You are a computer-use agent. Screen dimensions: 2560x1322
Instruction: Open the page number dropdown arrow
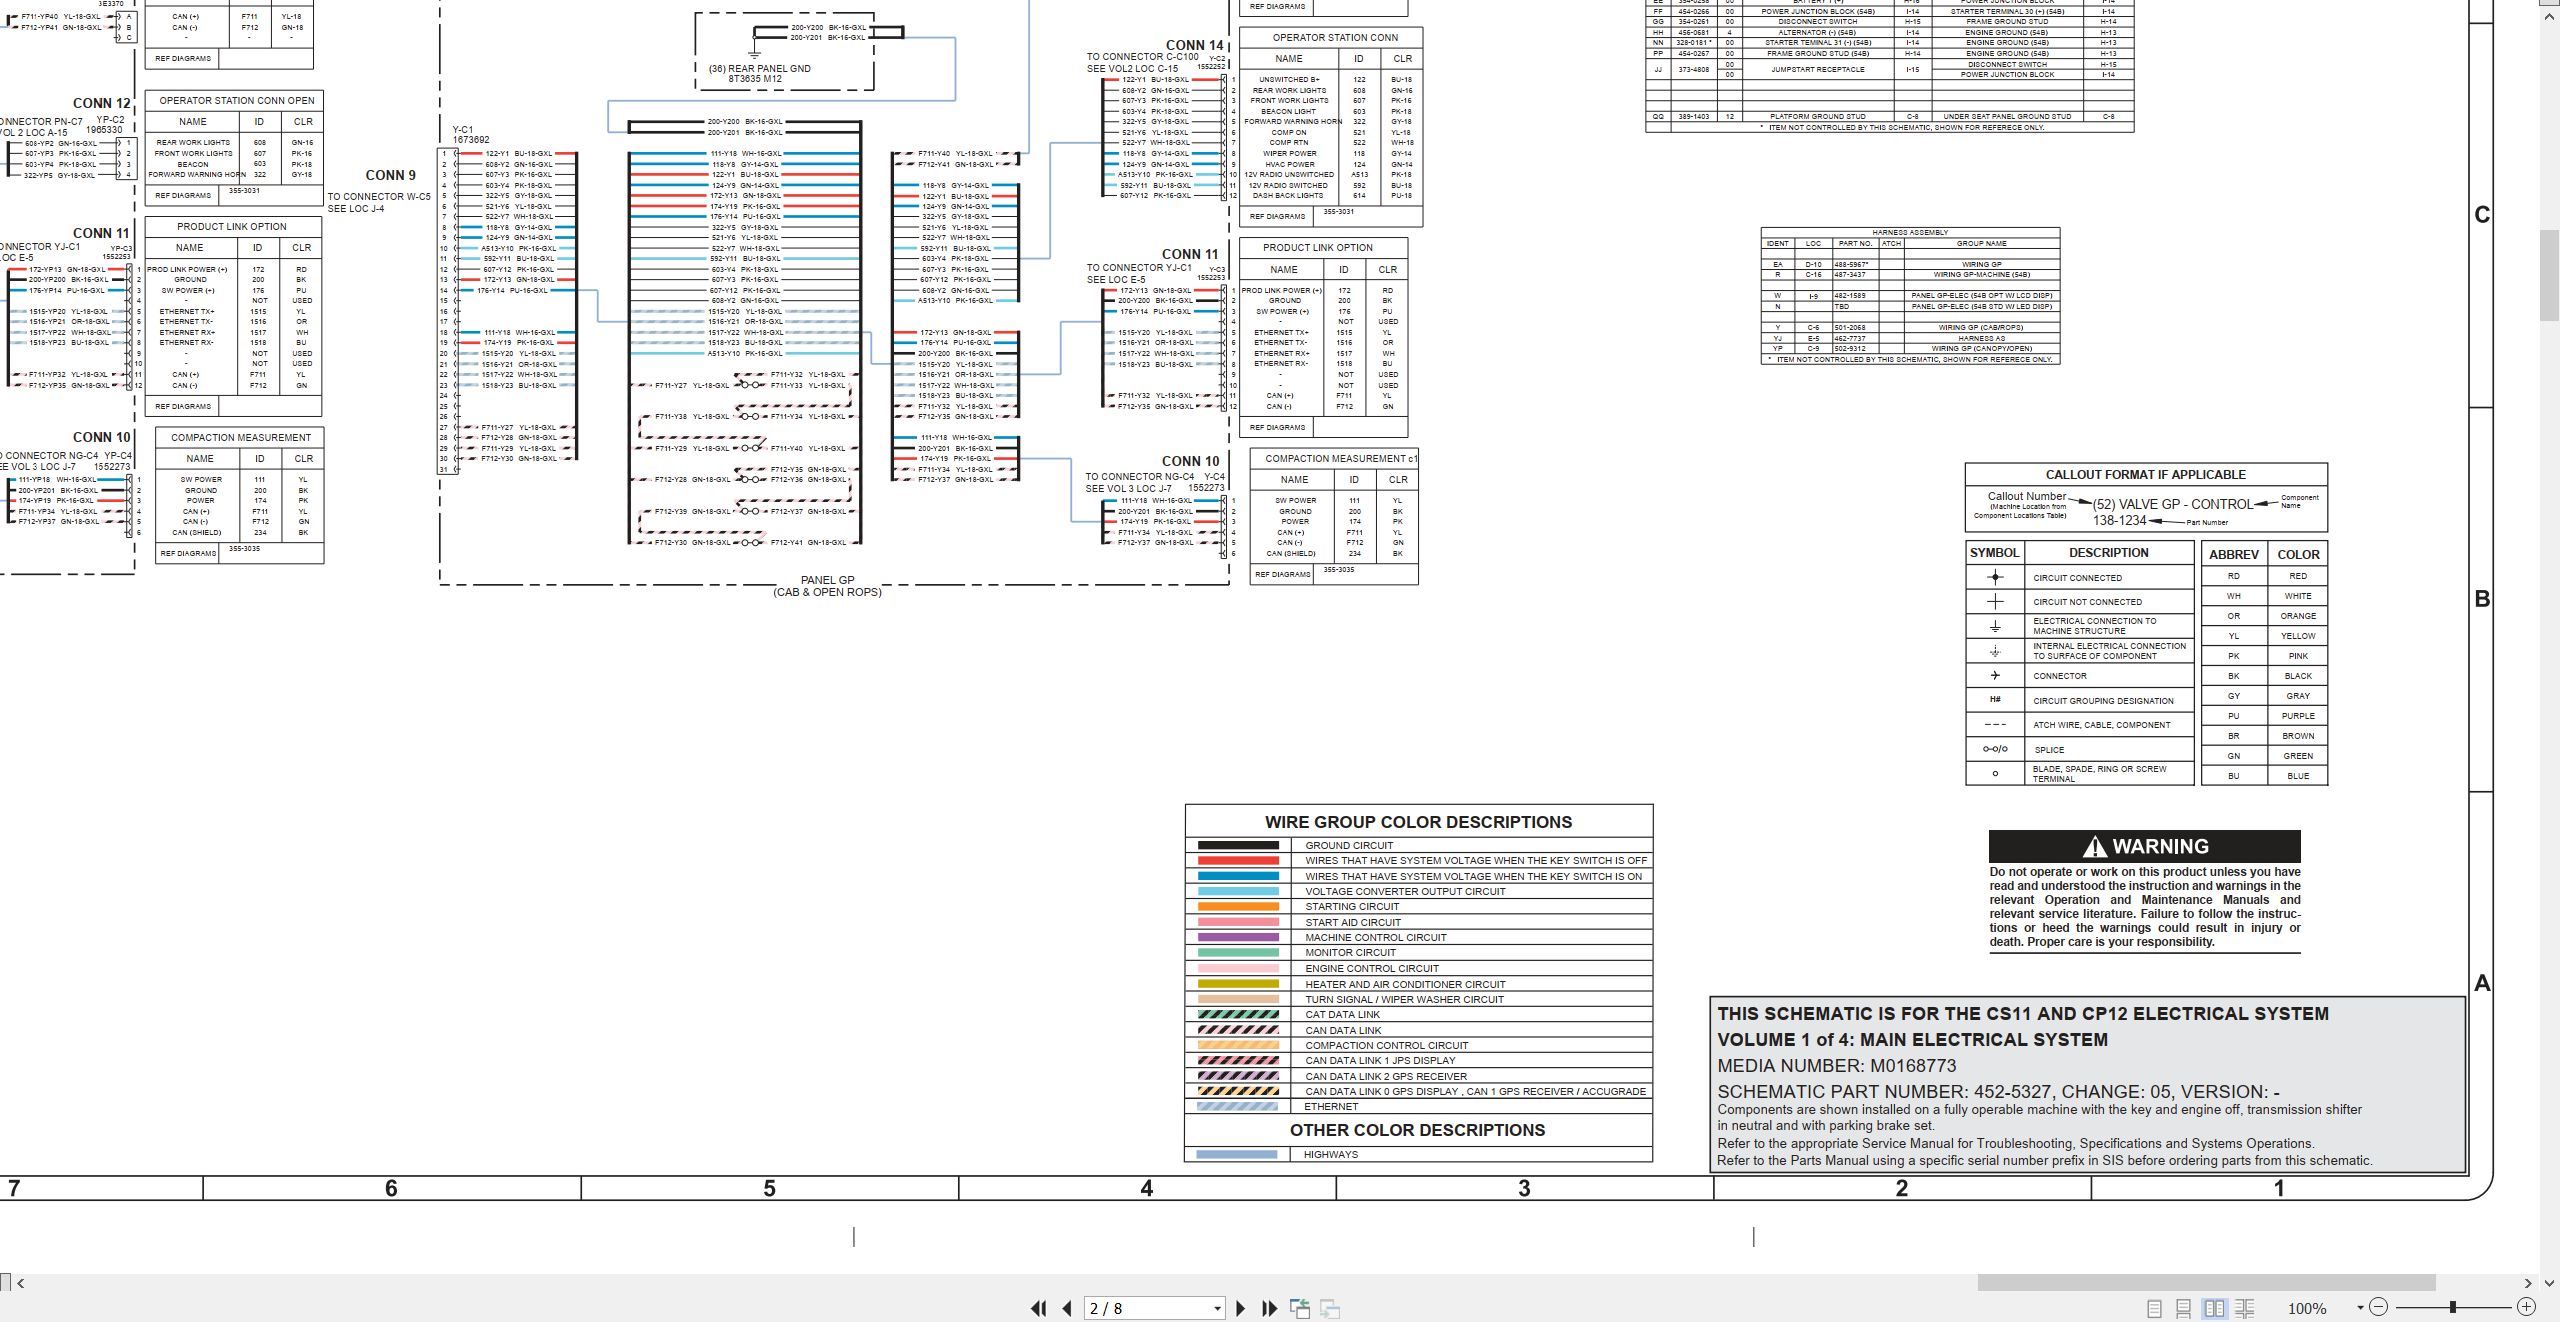tap(1217, 1309)
